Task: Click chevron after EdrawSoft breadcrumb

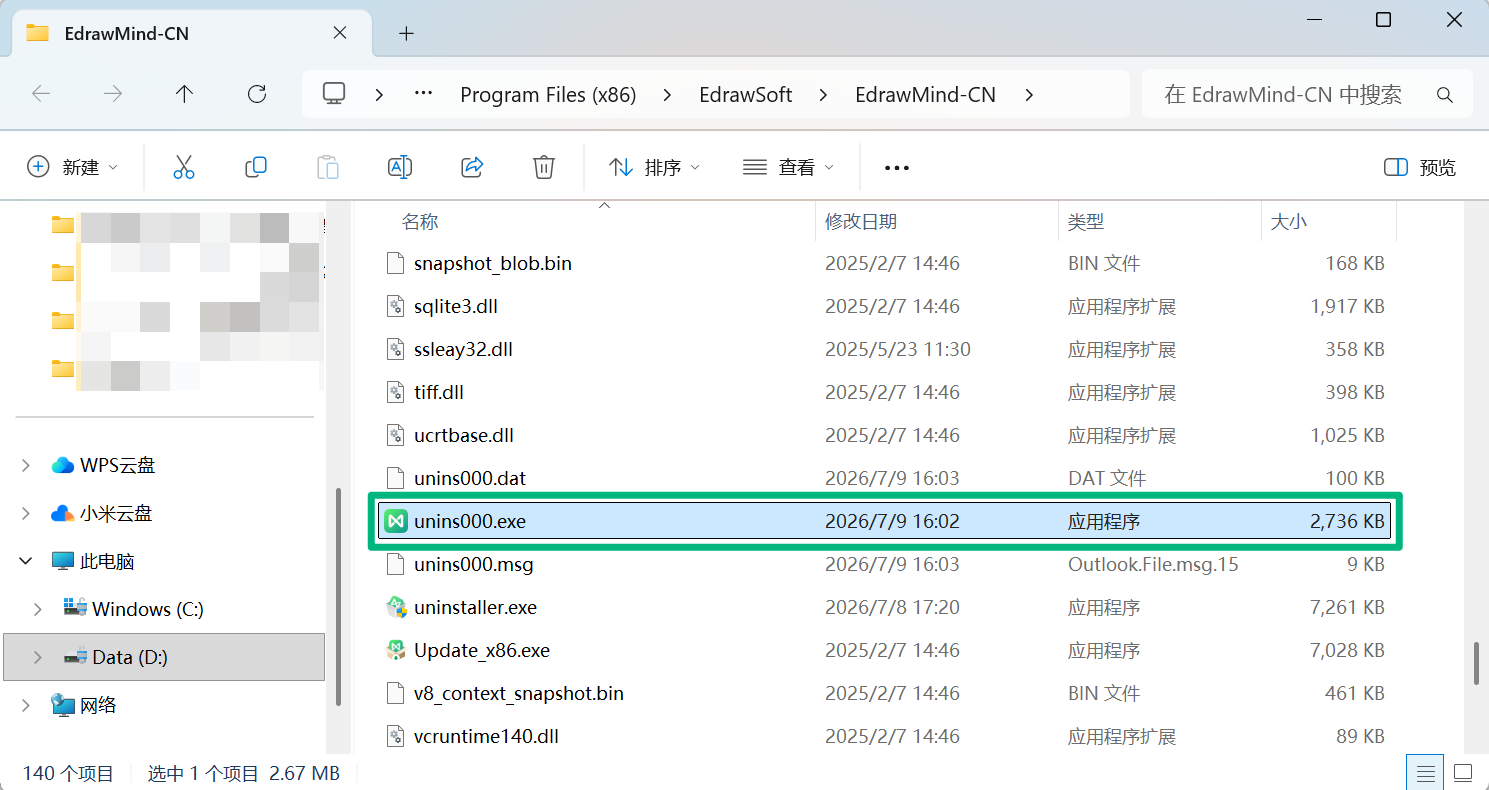Action: click(x=823, y=95)
